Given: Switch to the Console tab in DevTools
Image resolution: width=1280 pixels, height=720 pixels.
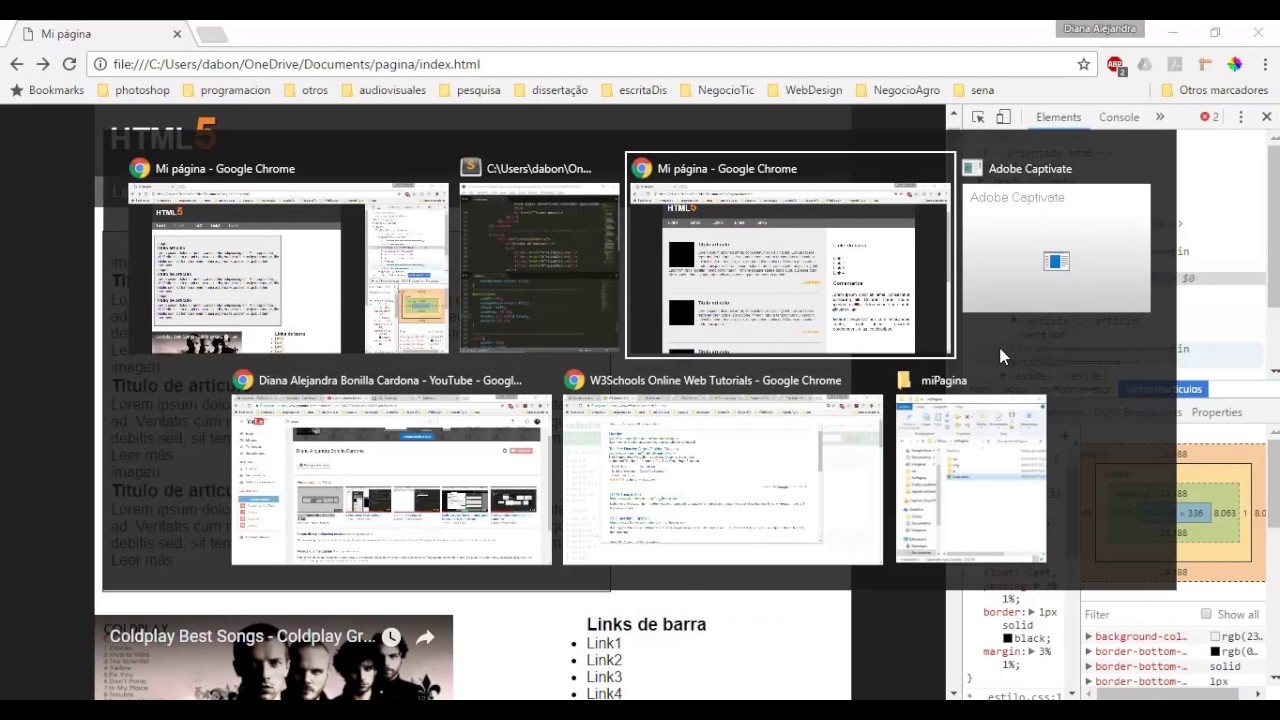Looking at the screenshot, I should coord(1119,117).
